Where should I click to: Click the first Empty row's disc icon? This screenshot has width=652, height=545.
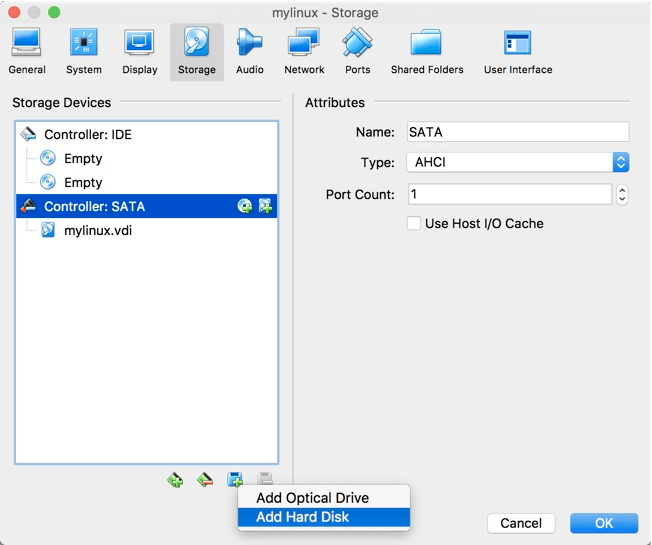pyautogui.click(x=48, y=158)
